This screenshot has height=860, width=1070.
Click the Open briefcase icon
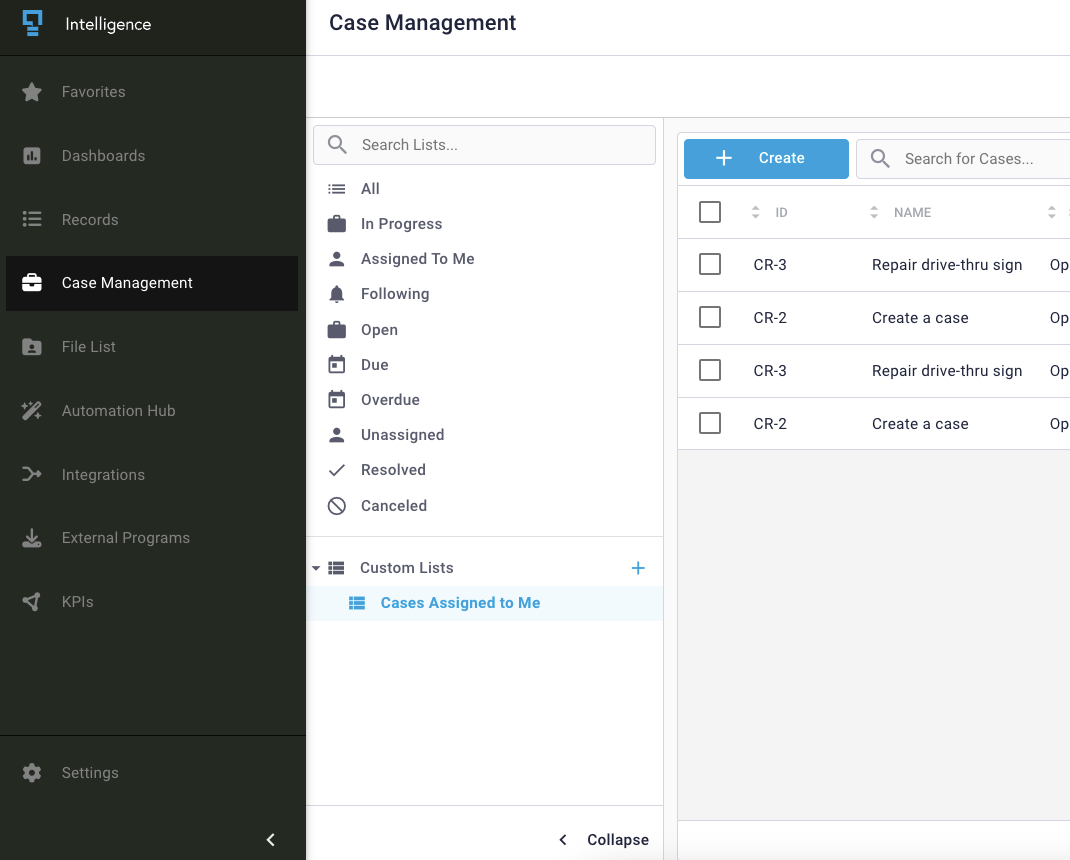point(336,330)
